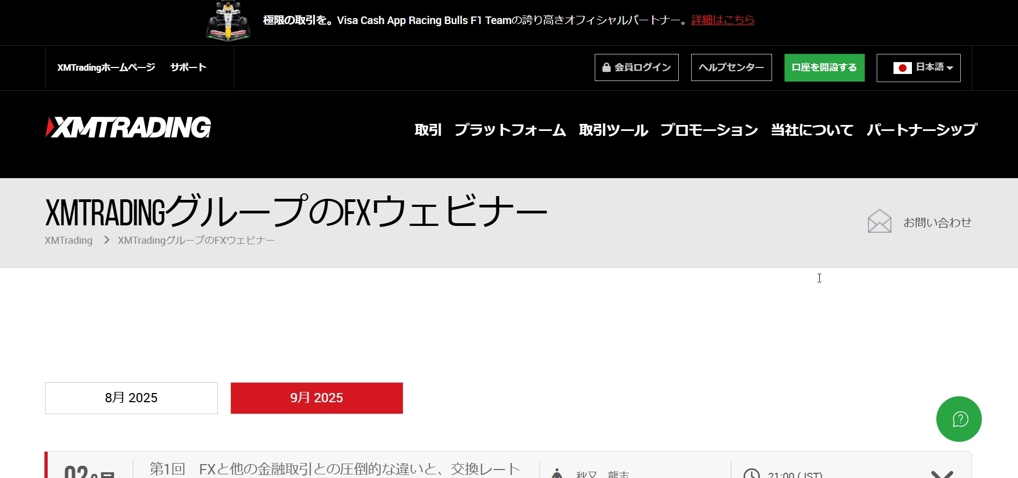Image resolution: width=1018 pixels, height=478 pixels.
Task: Open the 当社について menu
Action: (812, 130)
